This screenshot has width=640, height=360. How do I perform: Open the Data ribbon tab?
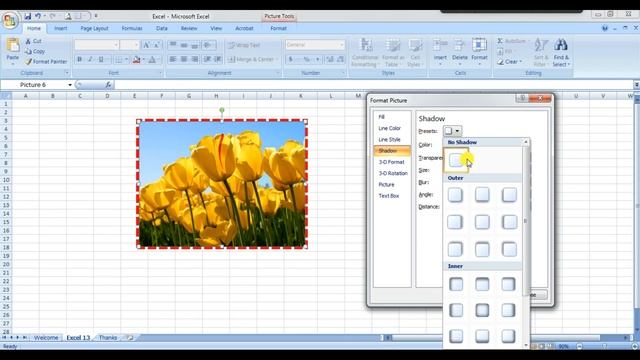[162, 28]
